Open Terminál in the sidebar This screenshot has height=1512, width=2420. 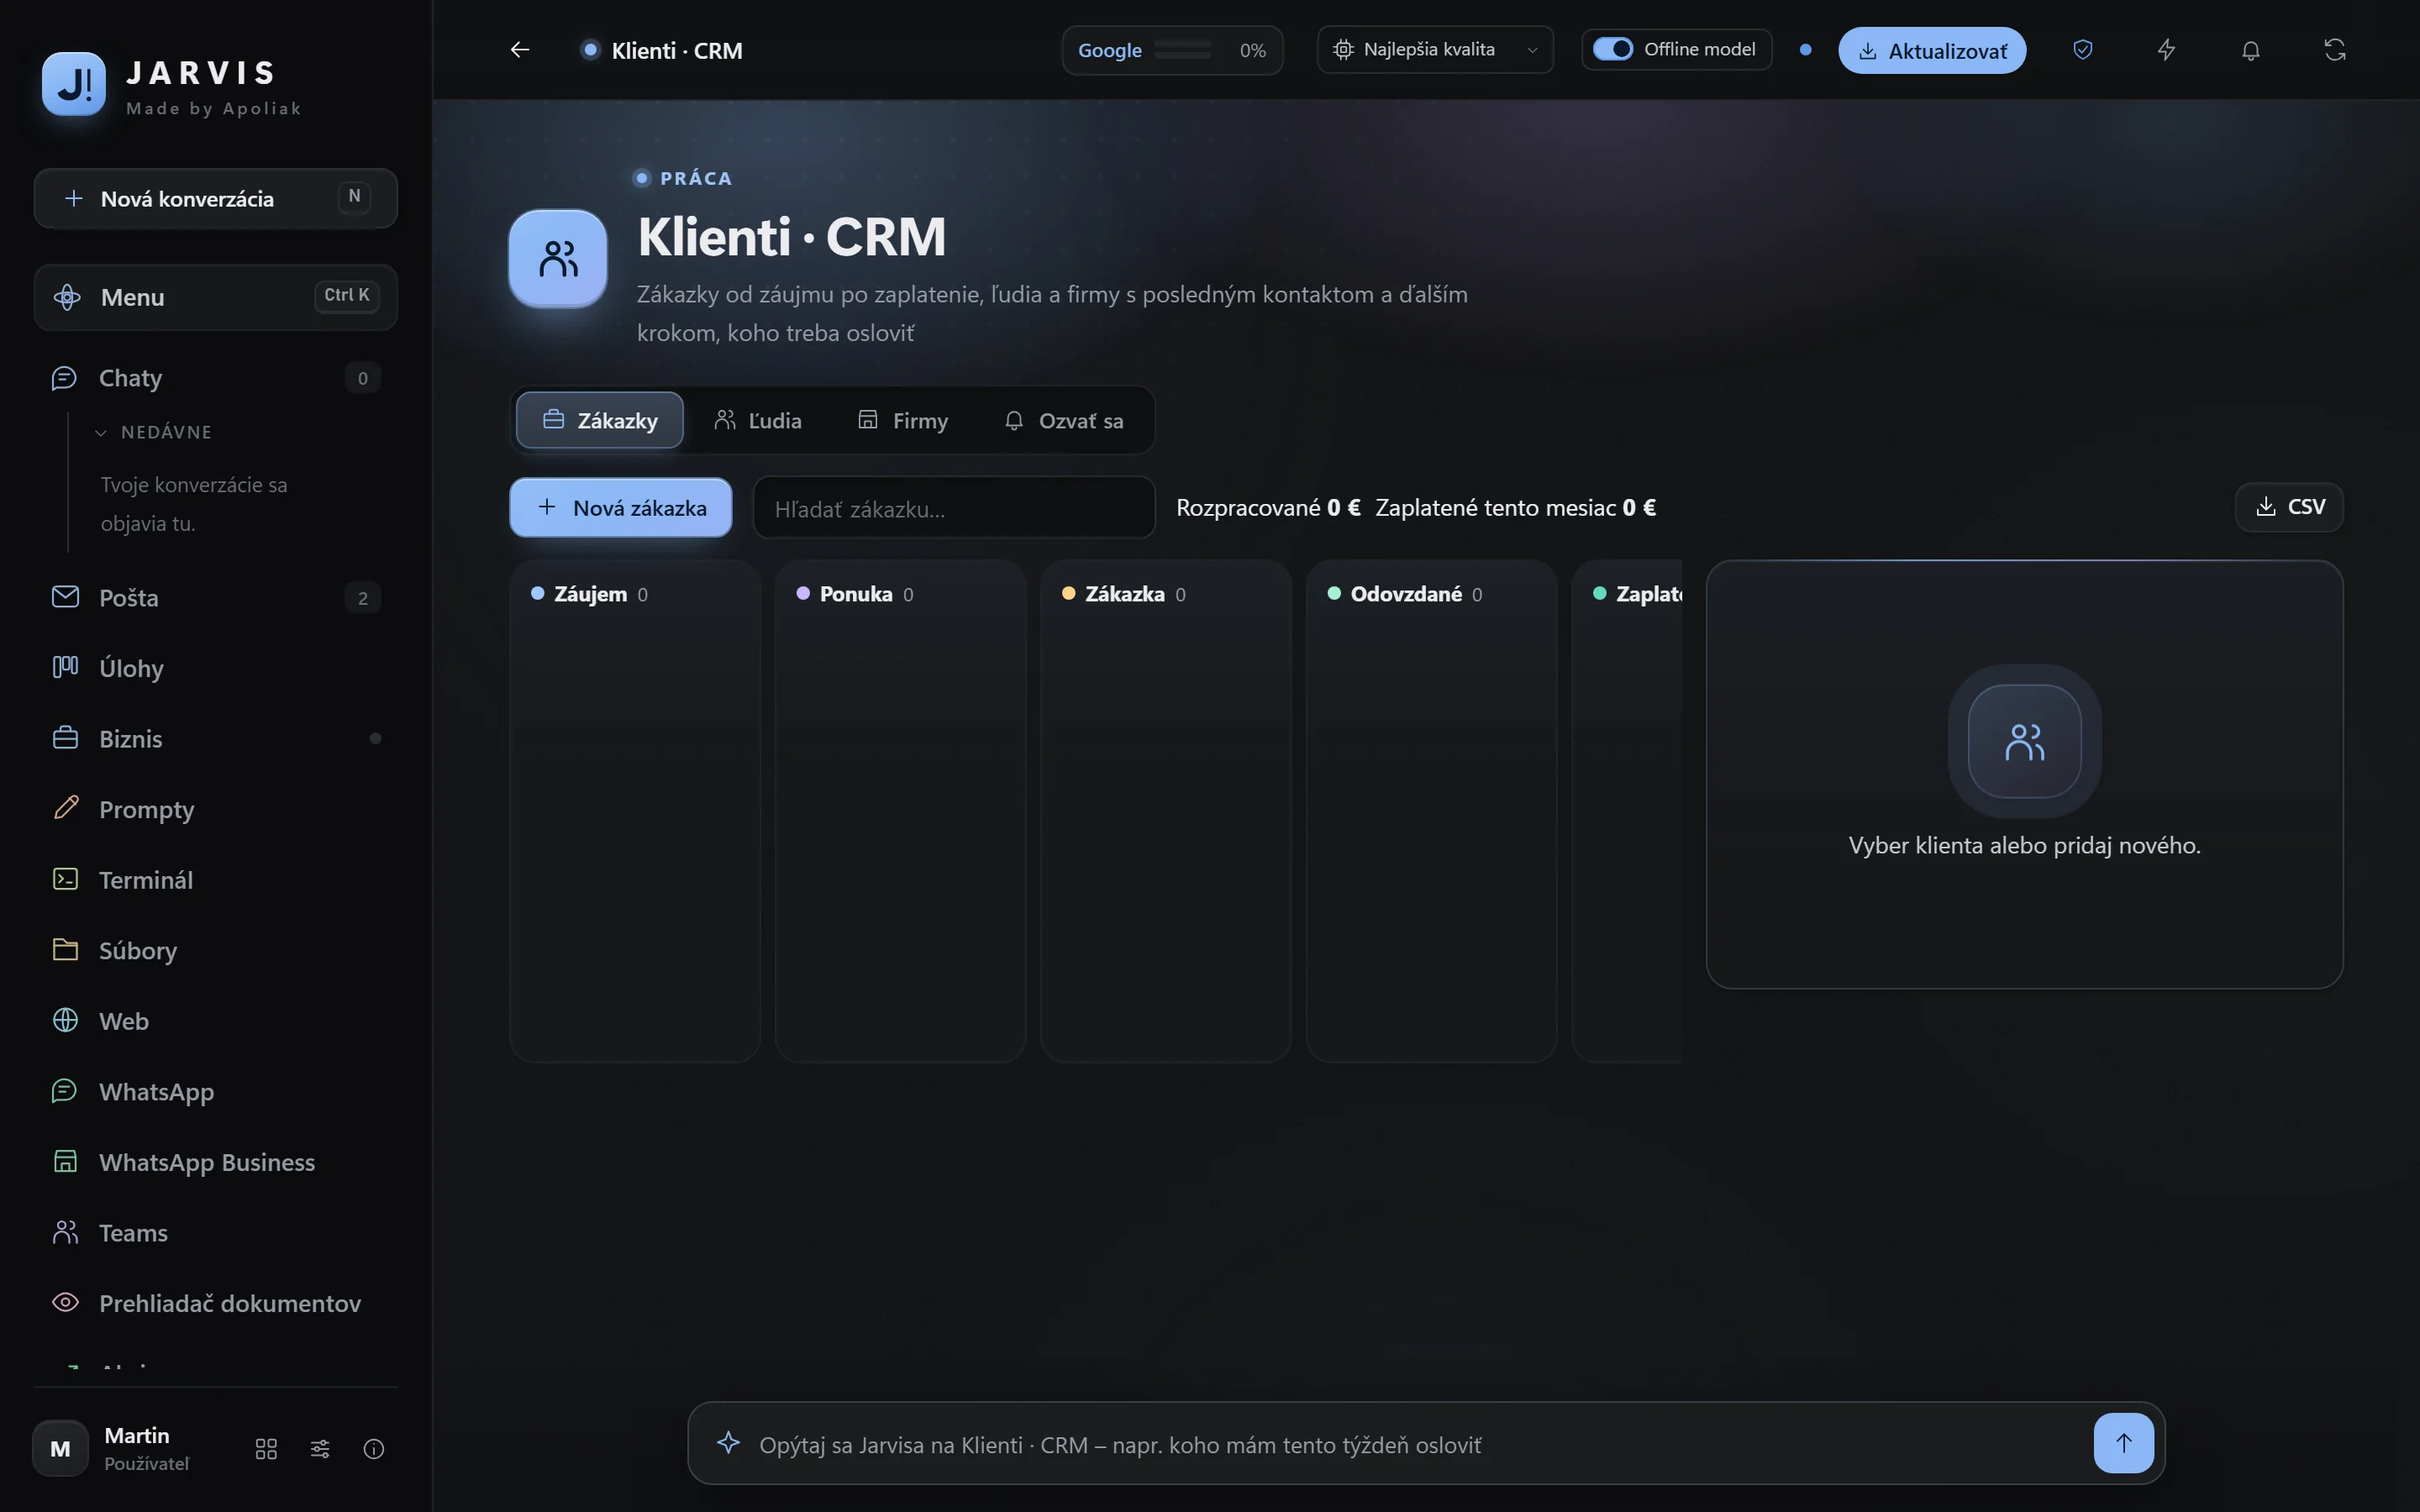[x=216, y=880]
